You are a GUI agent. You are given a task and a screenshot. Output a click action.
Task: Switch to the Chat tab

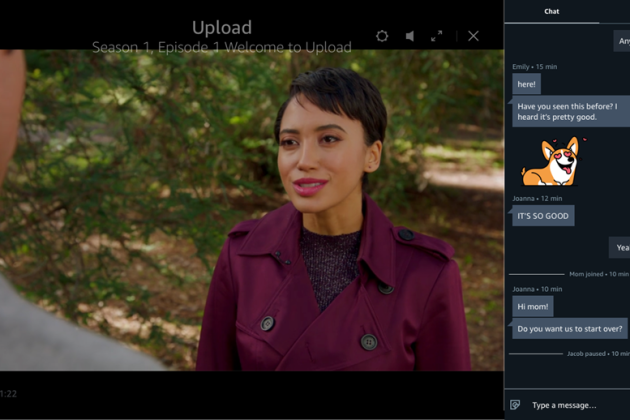click(x=551, y=12)
